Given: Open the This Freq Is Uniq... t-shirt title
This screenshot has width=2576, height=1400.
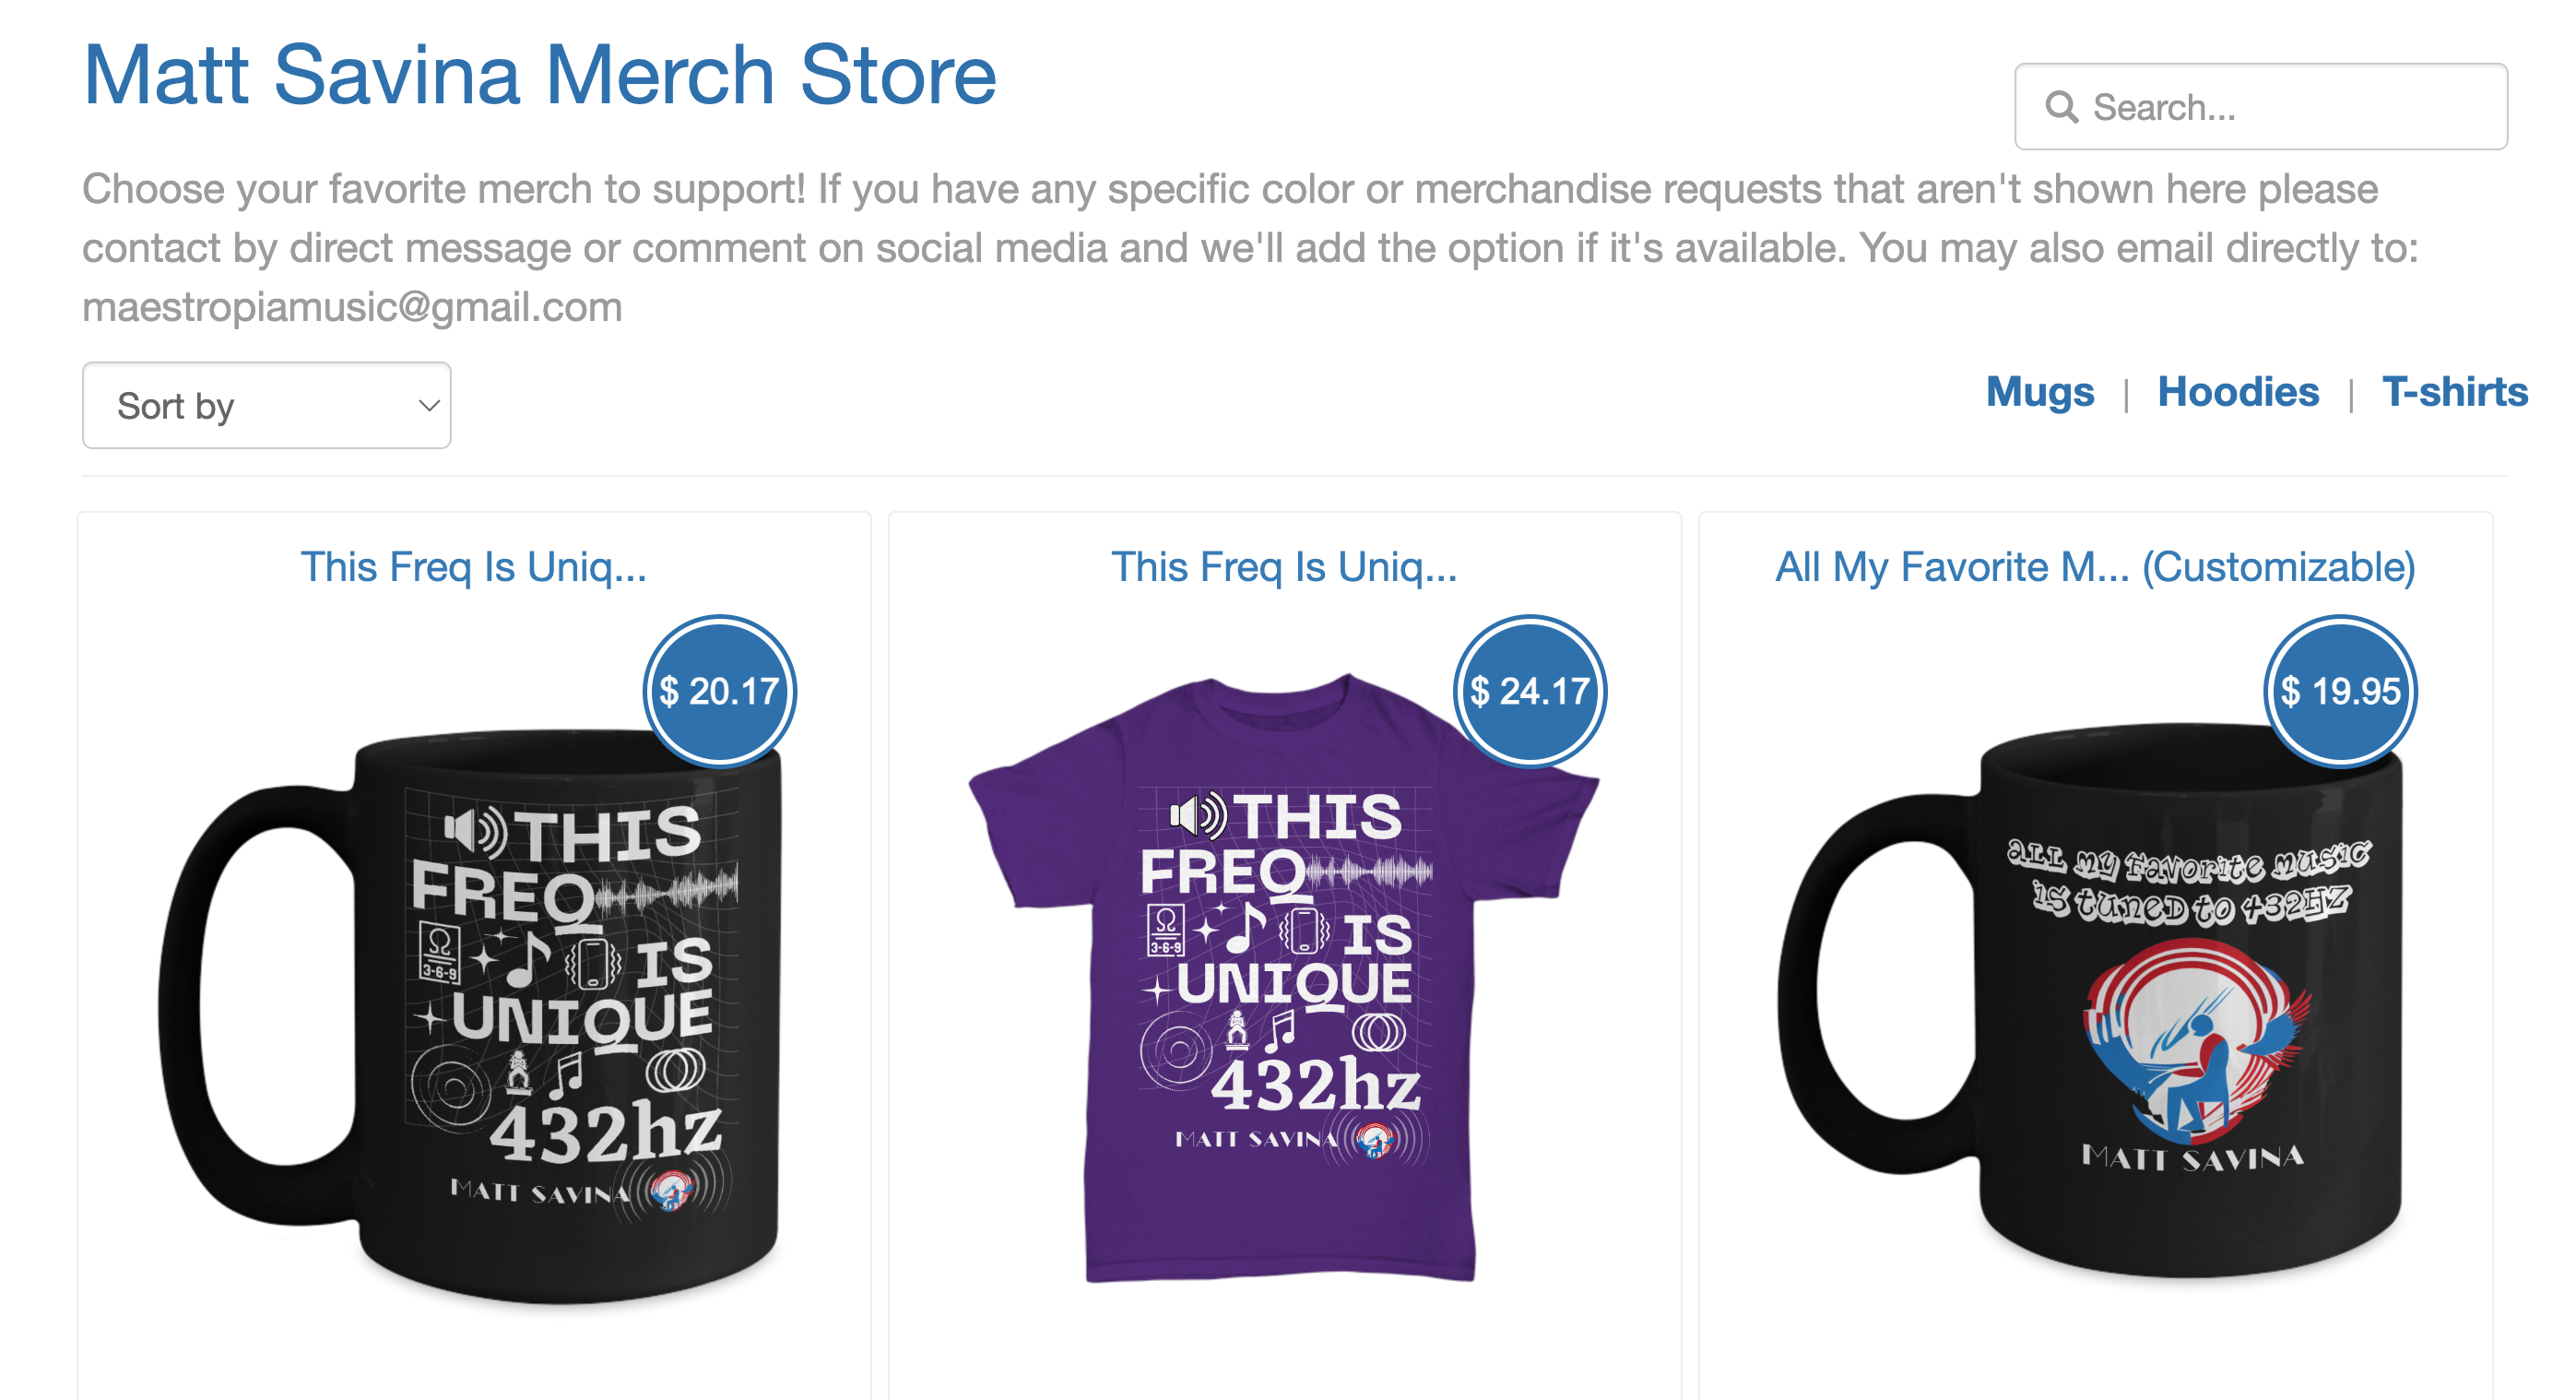Looking at the screenshot, I should 1284,567.
